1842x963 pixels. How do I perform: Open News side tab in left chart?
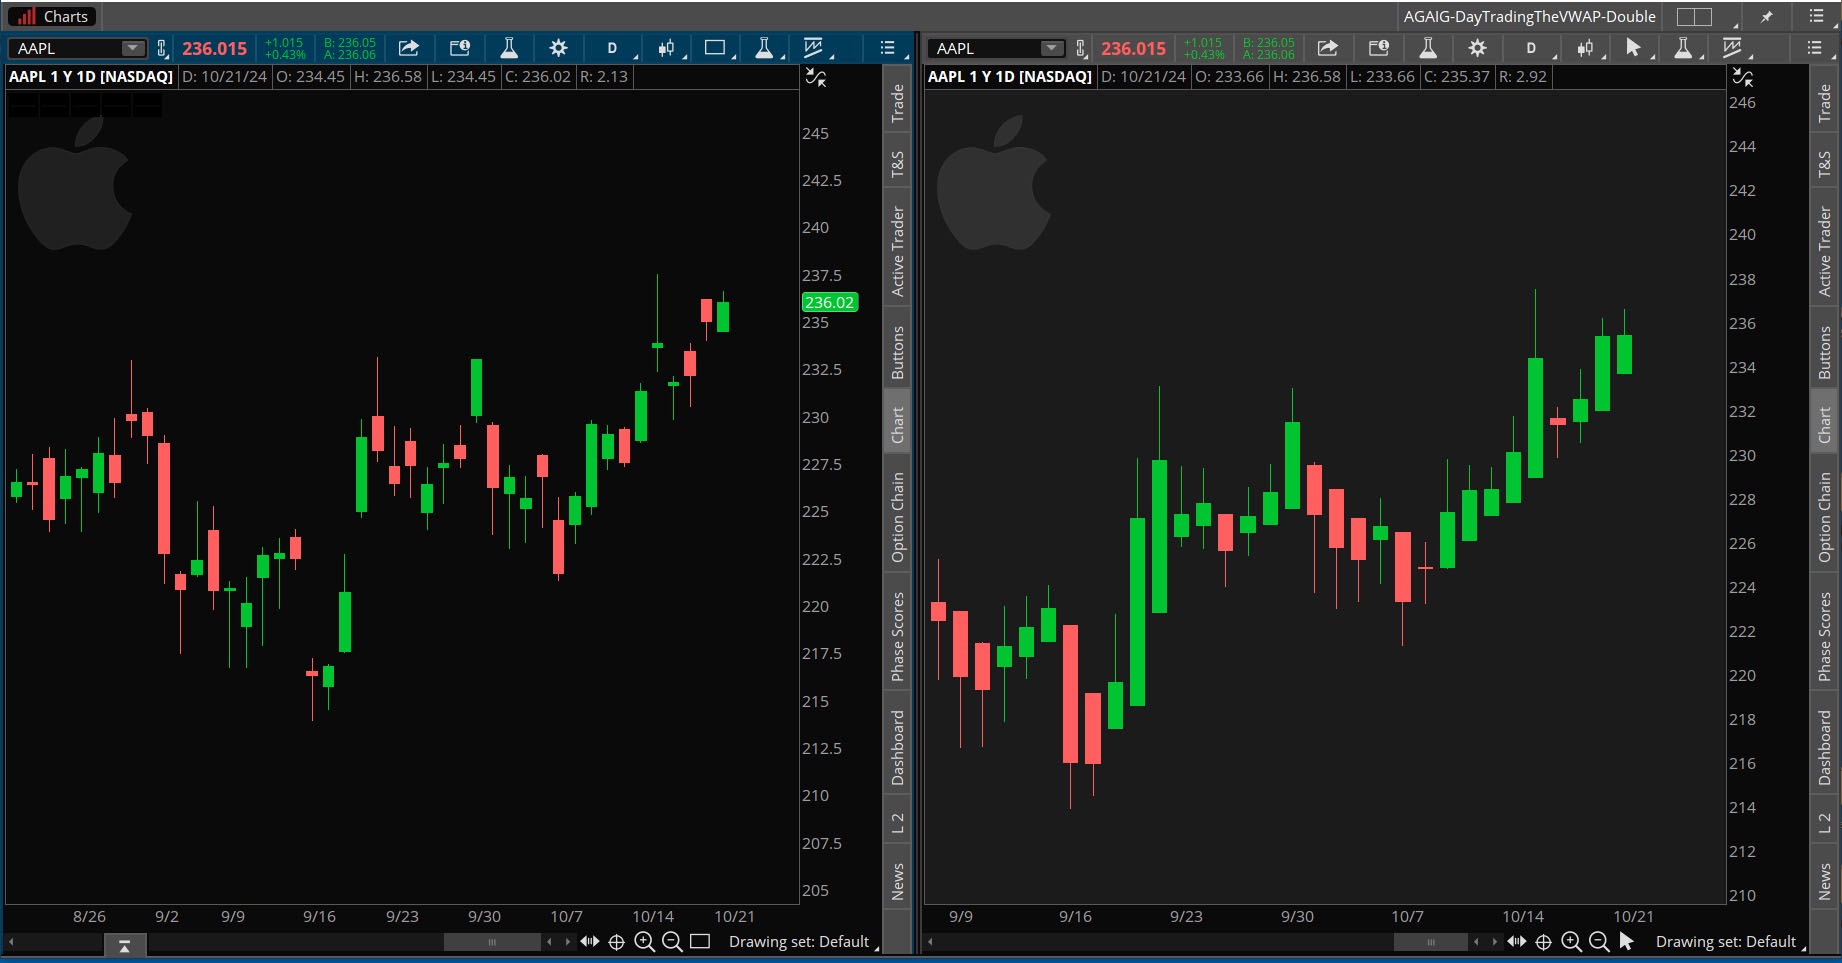[897, 881]
